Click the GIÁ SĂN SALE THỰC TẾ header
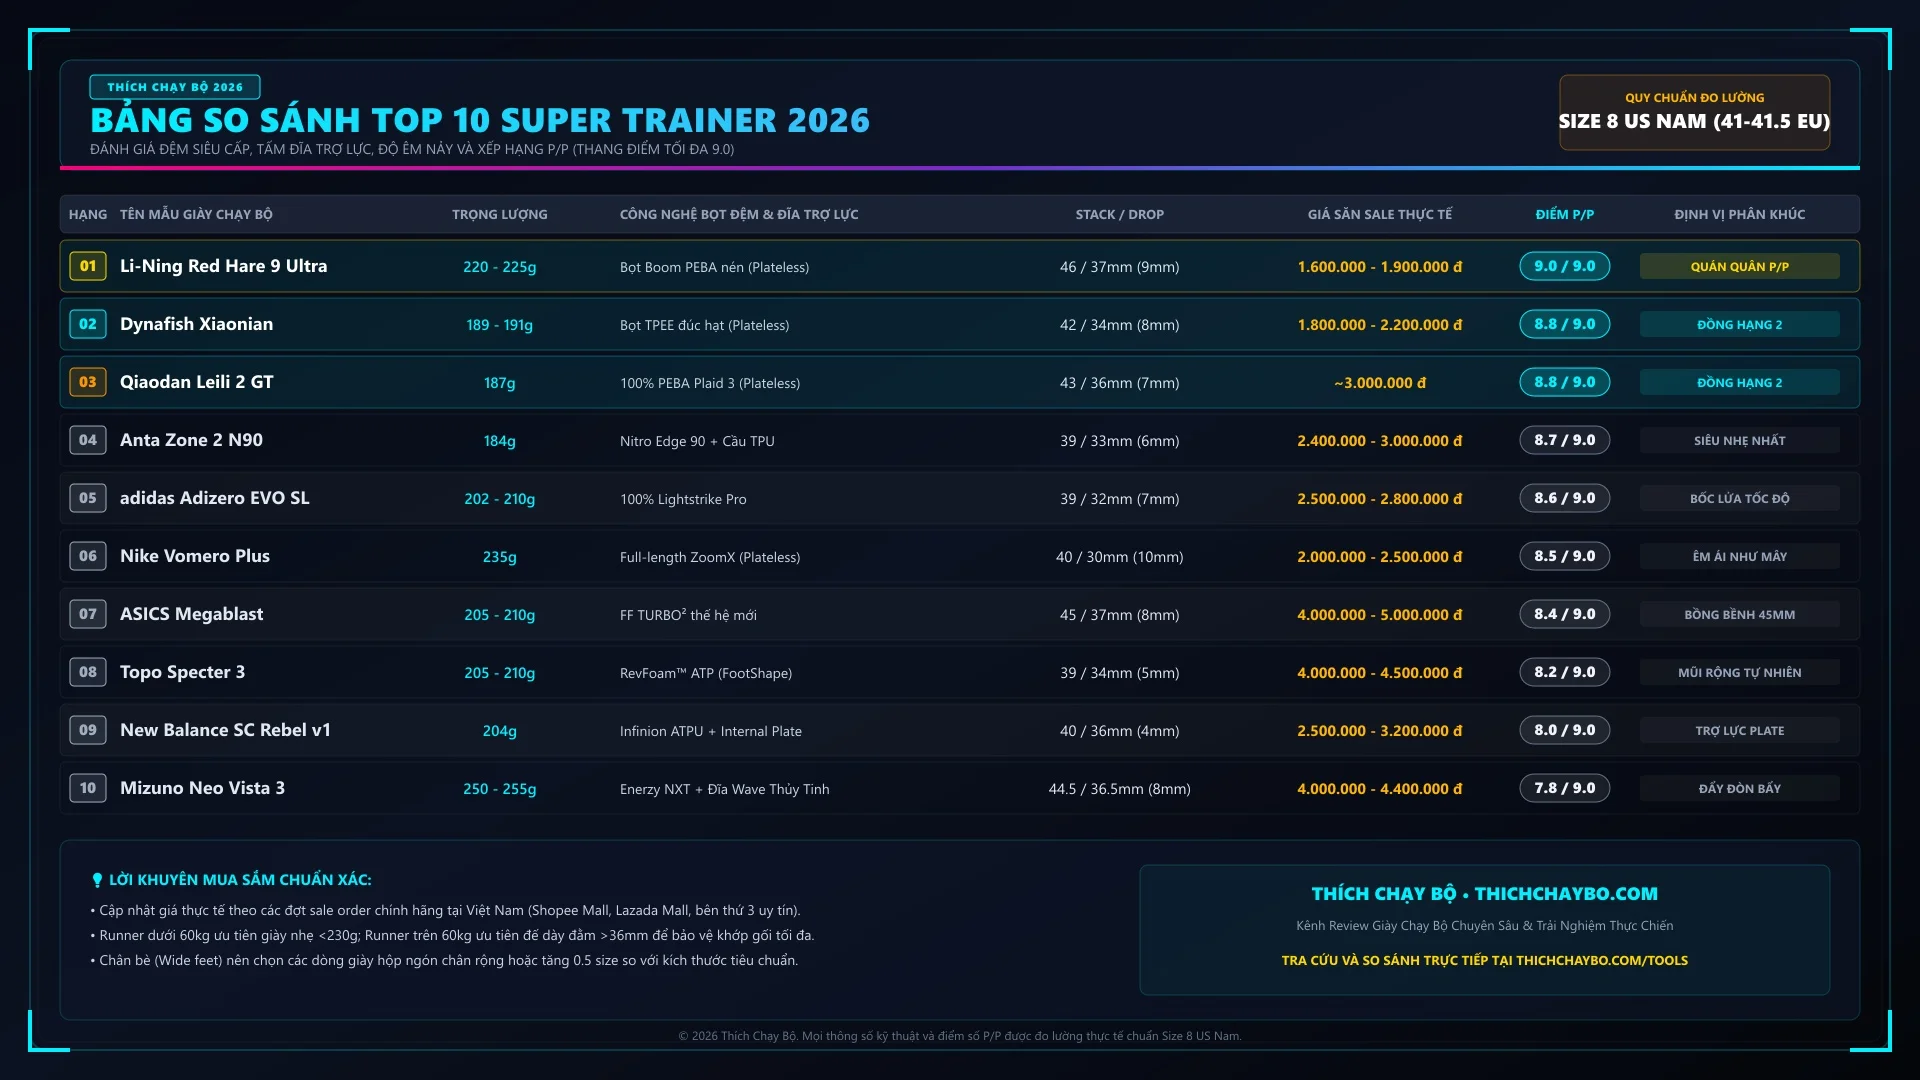 point(1380,214)
